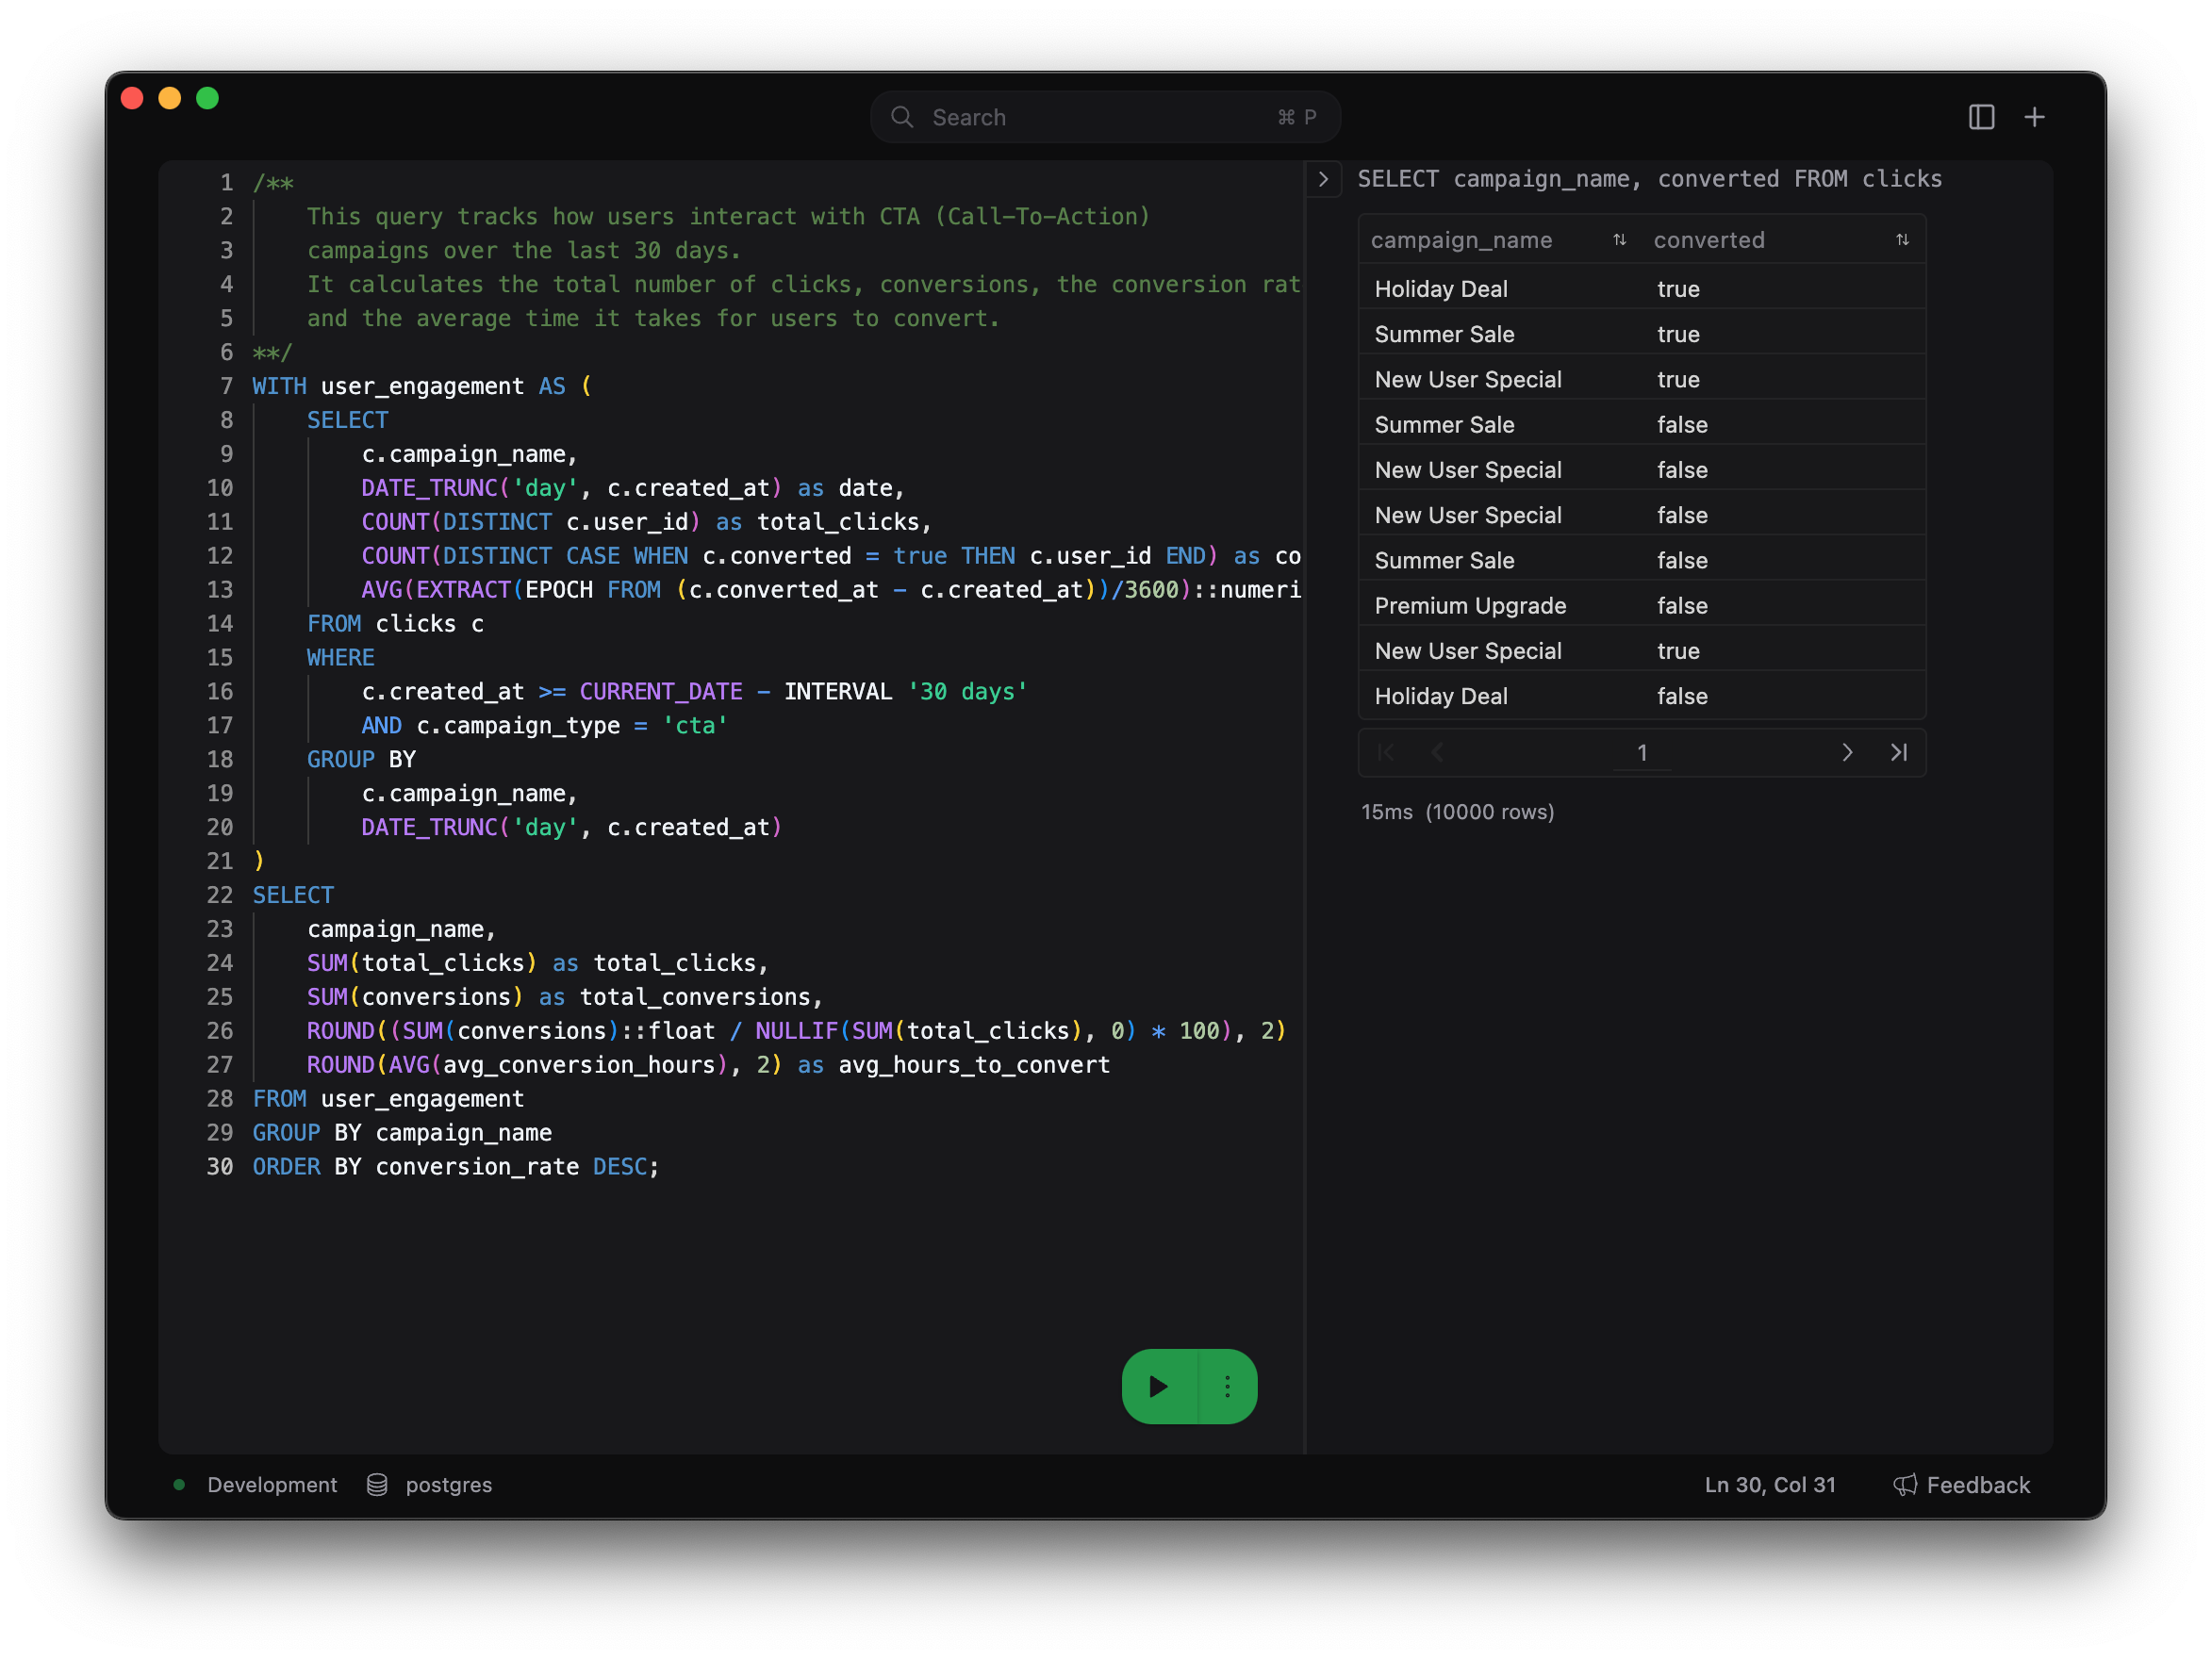Click false value in Premium Upgrade row
The image size is (2212, 1659).
pos(1682,606)
